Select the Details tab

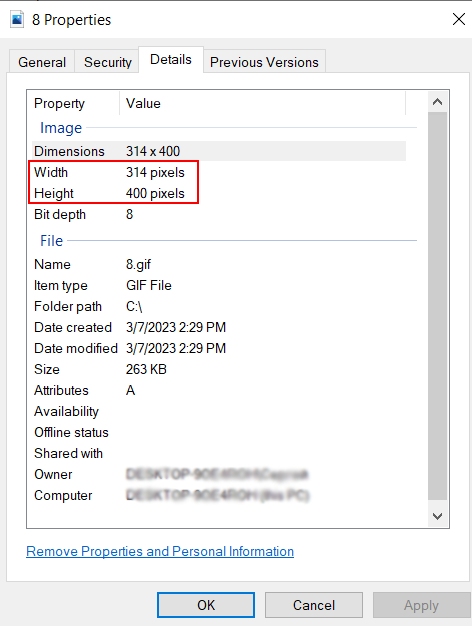tap(171, 60)
